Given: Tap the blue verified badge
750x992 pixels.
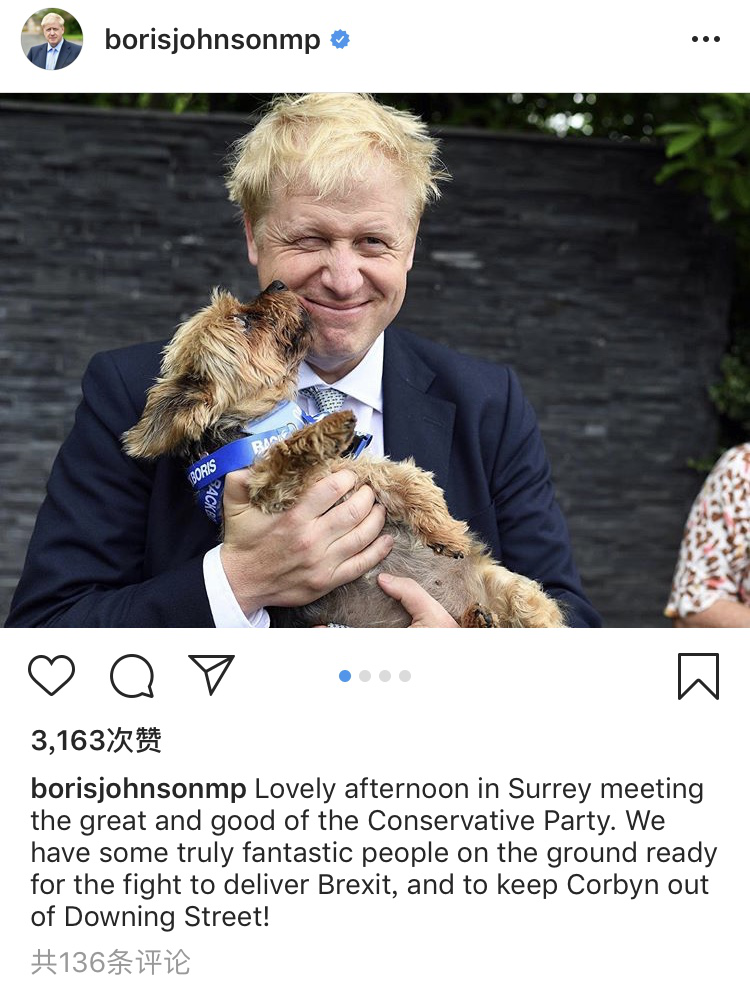Looking at the screenshot, I should 340,39.
